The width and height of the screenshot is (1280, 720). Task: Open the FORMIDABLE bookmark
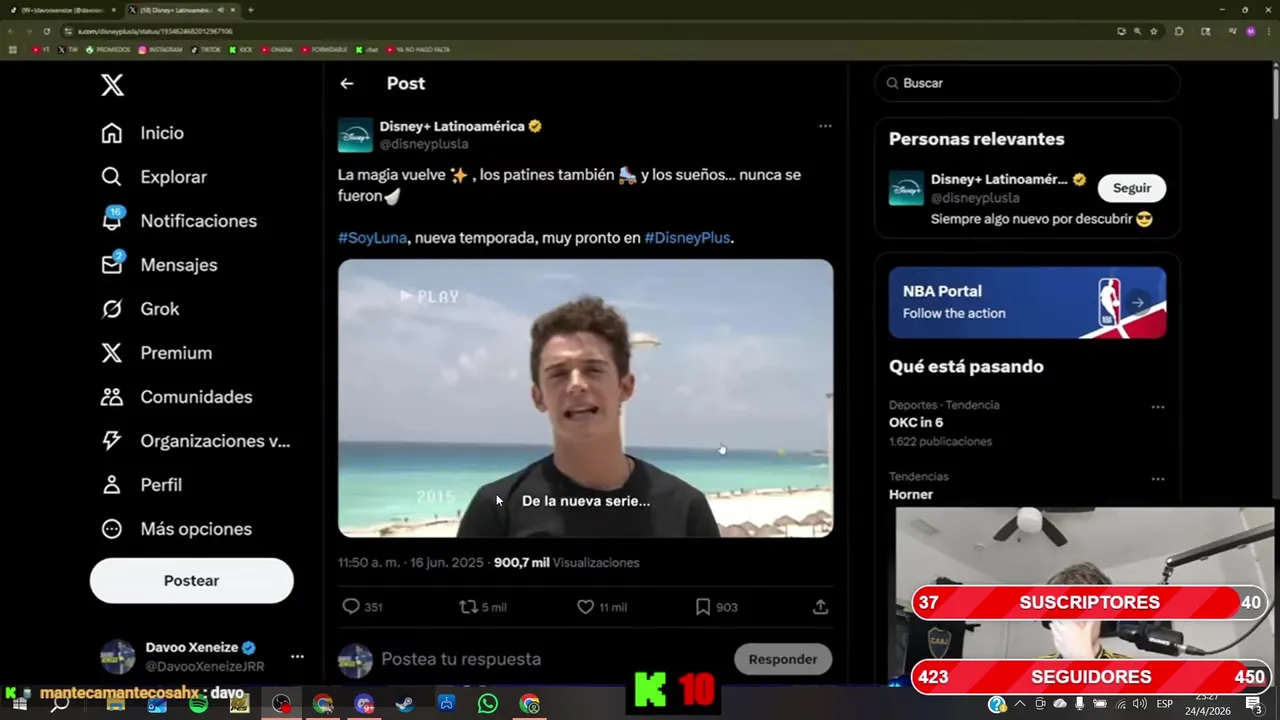[324, 49]
